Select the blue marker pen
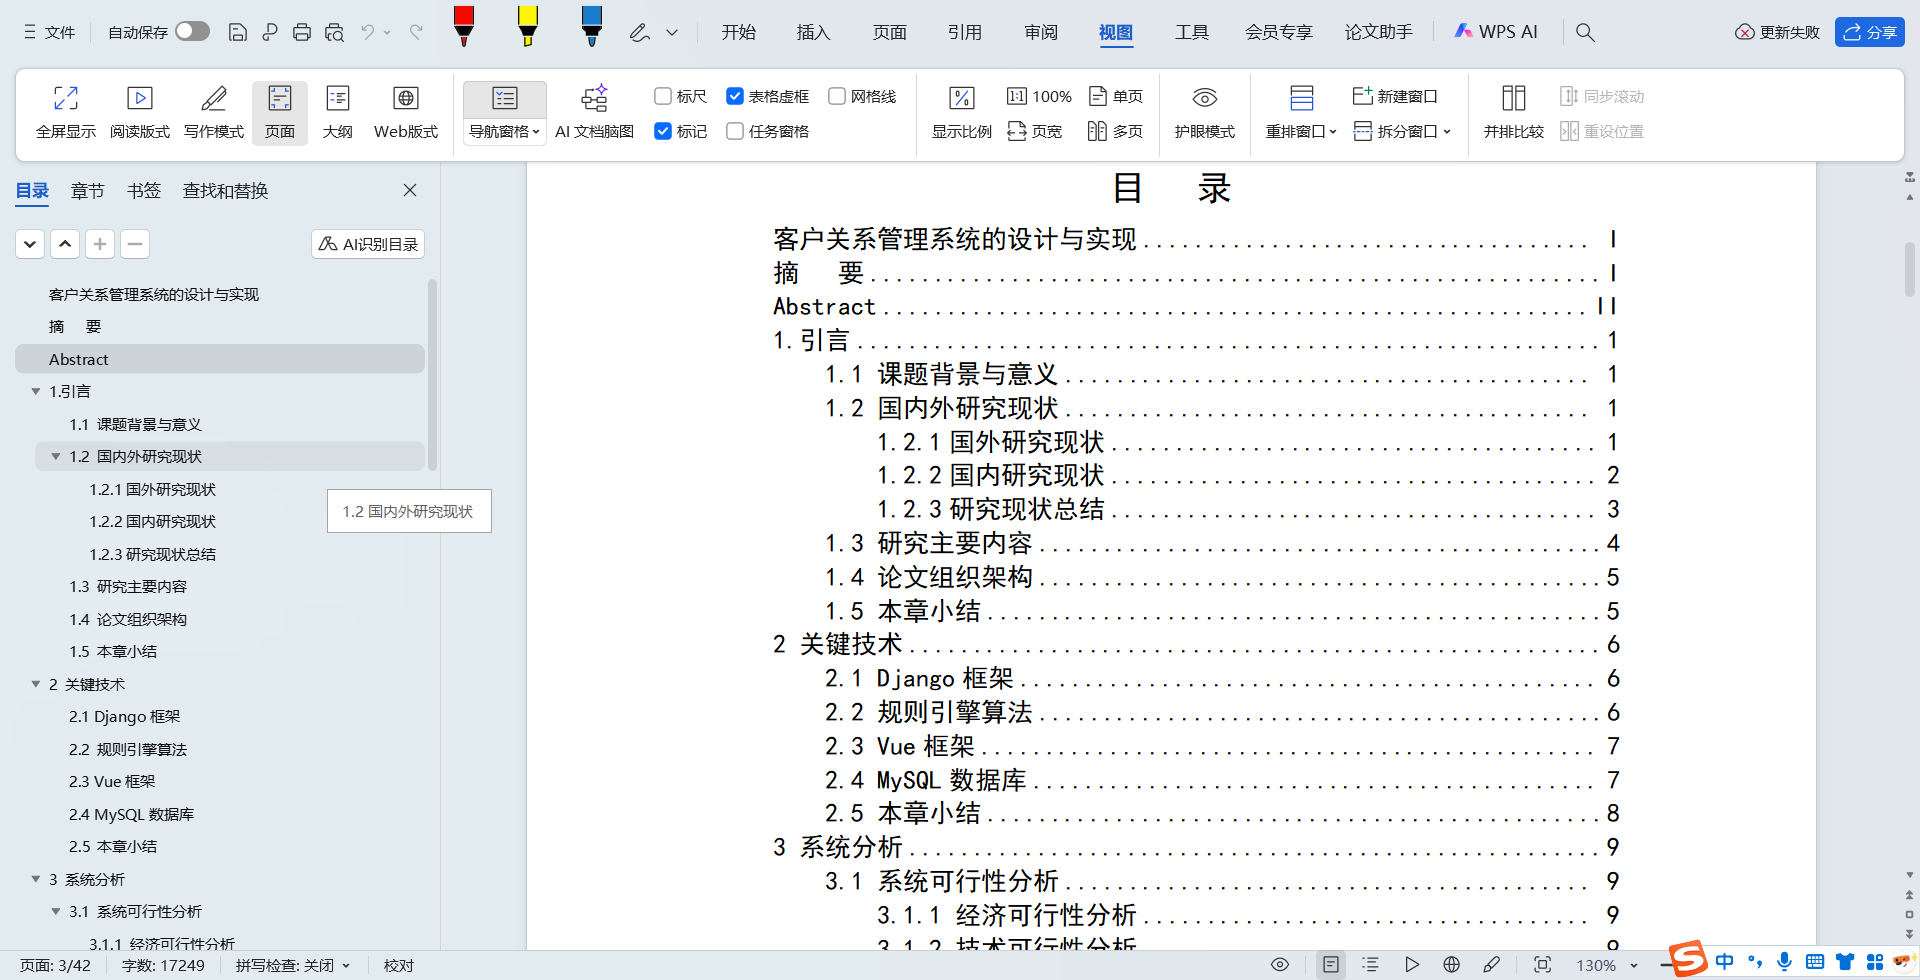Screen dimensions: 1920x980 pos(591,26)
